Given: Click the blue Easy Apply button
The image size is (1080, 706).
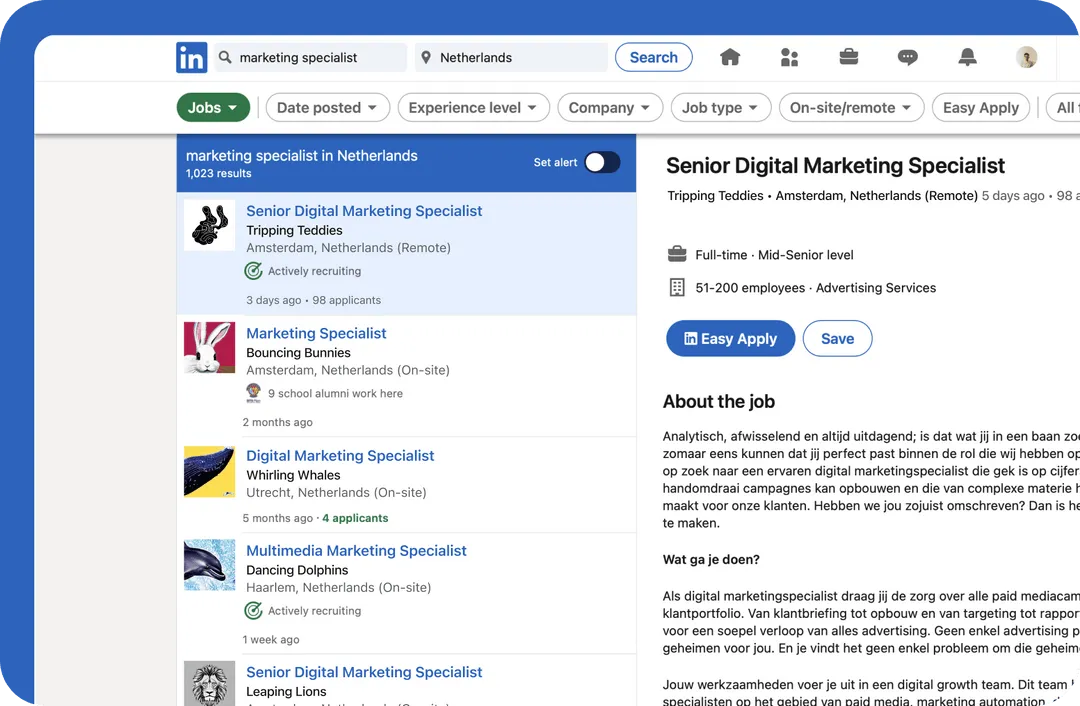Looking at the screenshot, I should [x=730, y=338].
